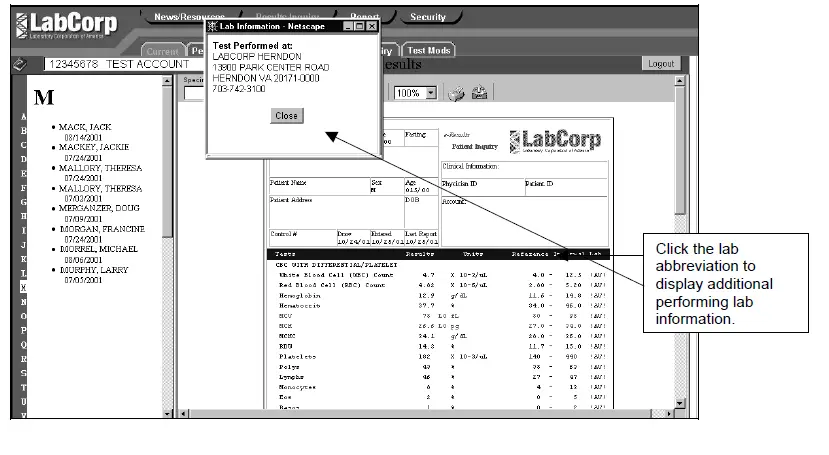Jump to letter H in alphabet index

(x=23, y=216)
